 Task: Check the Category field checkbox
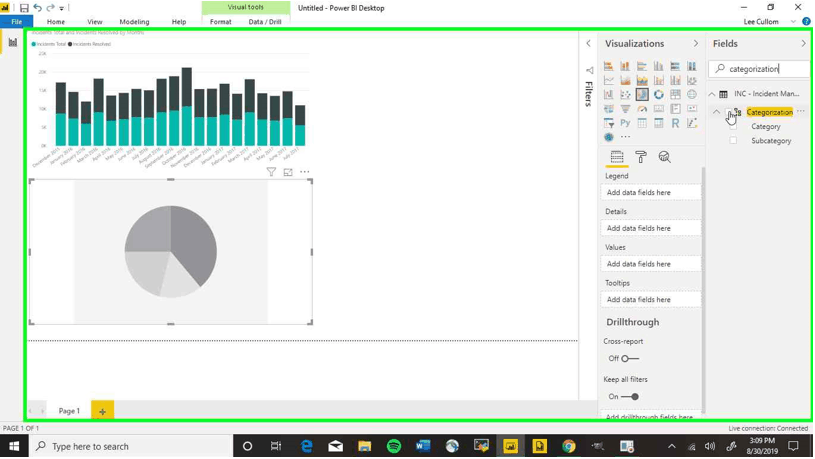pyautogui.click(x=733, y=126)
